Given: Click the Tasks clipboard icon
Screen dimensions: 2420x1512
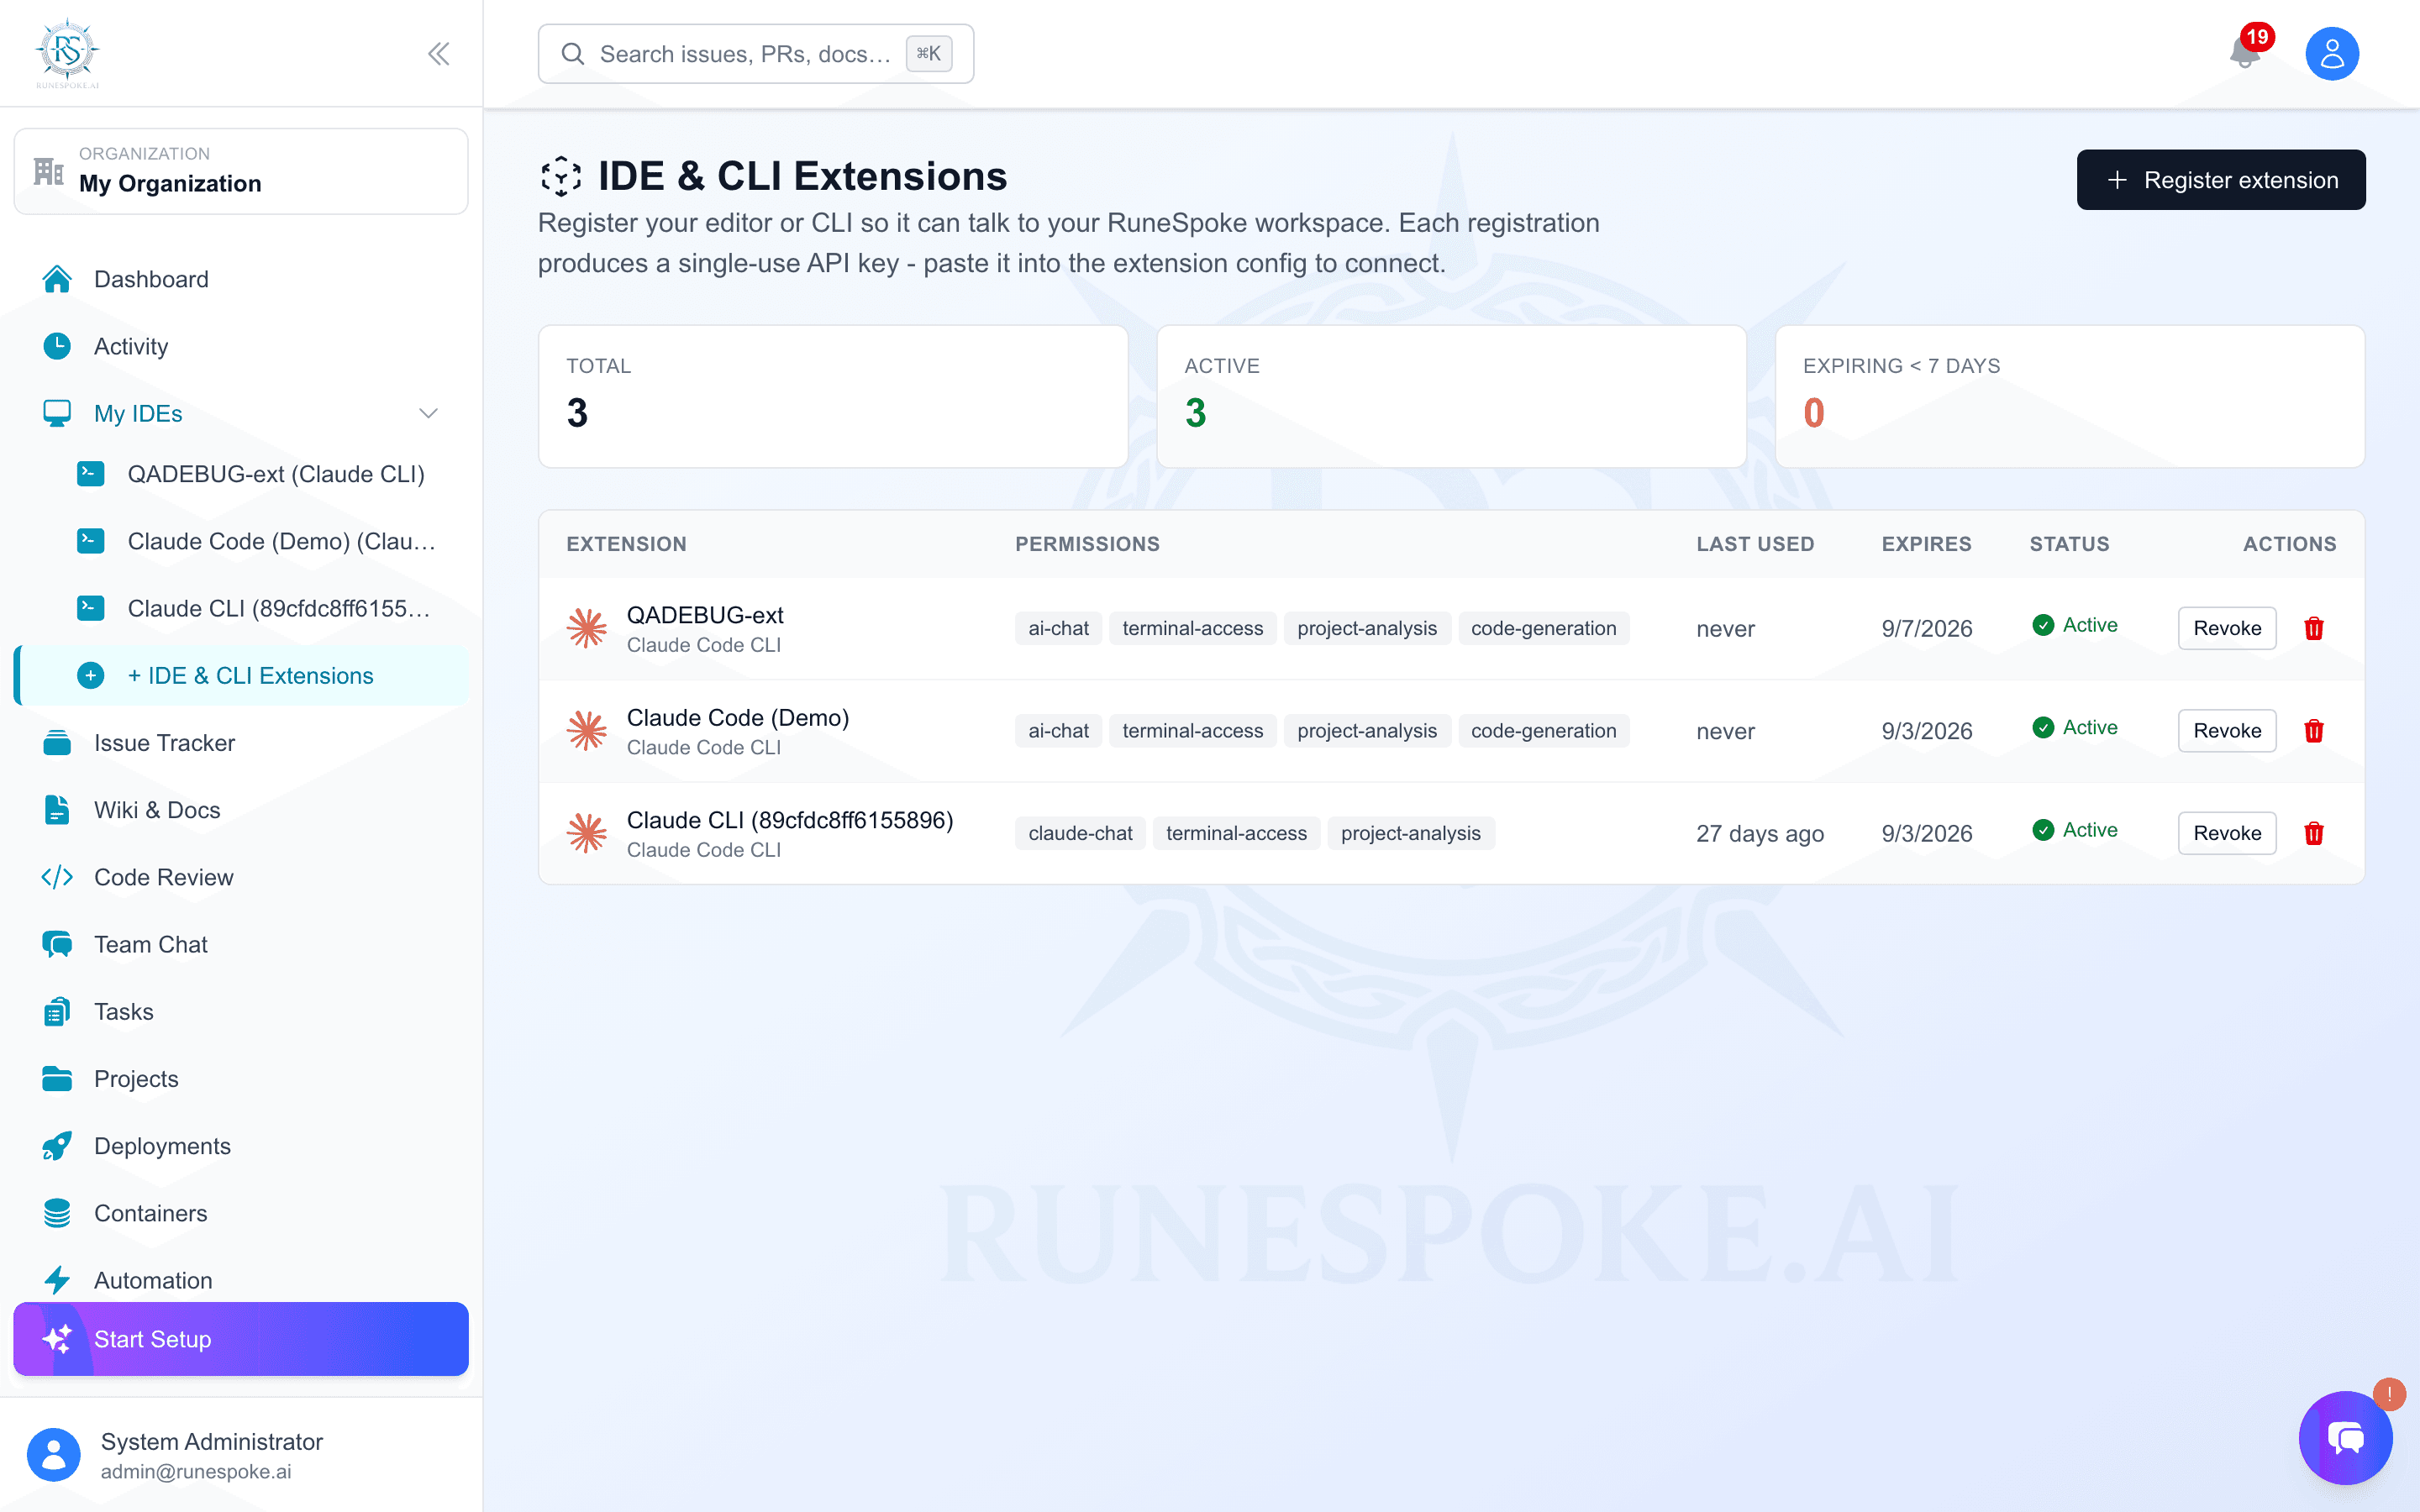Looking at the screenshot, I should click(57, 1011).
